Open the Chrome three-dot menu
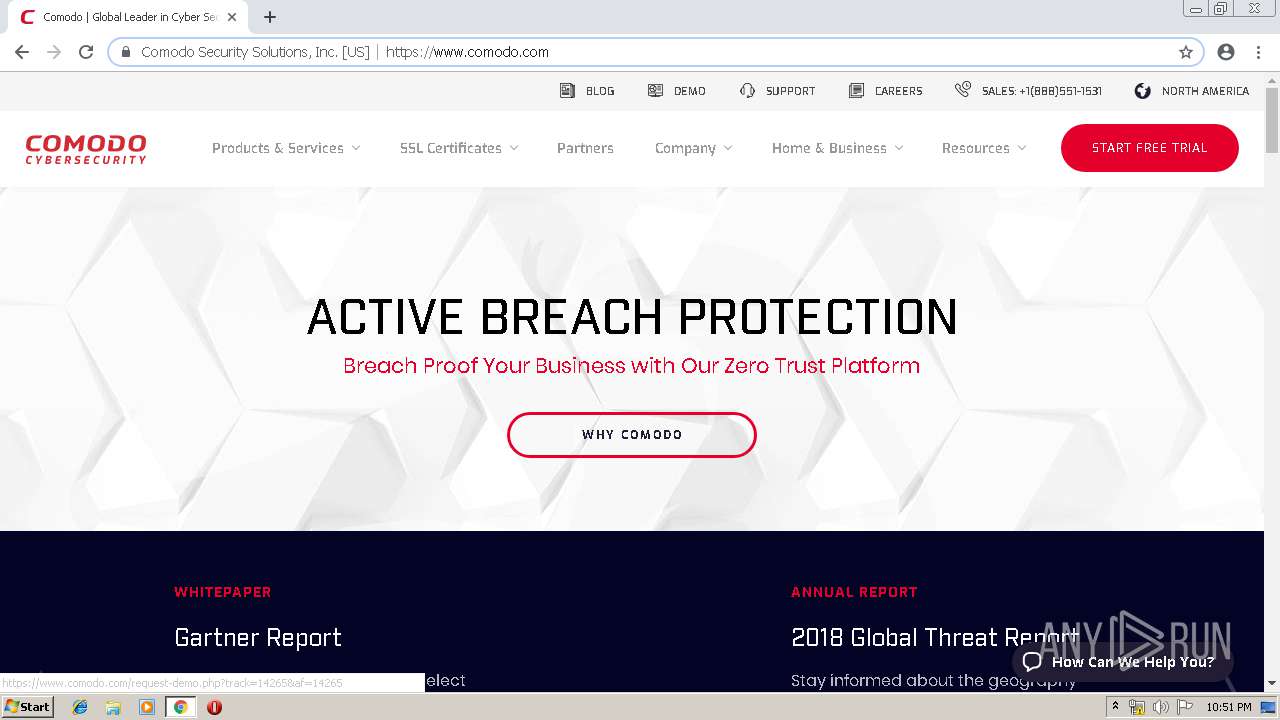Viewport: 1280px width, 720px height. (x=1258, y=52)
